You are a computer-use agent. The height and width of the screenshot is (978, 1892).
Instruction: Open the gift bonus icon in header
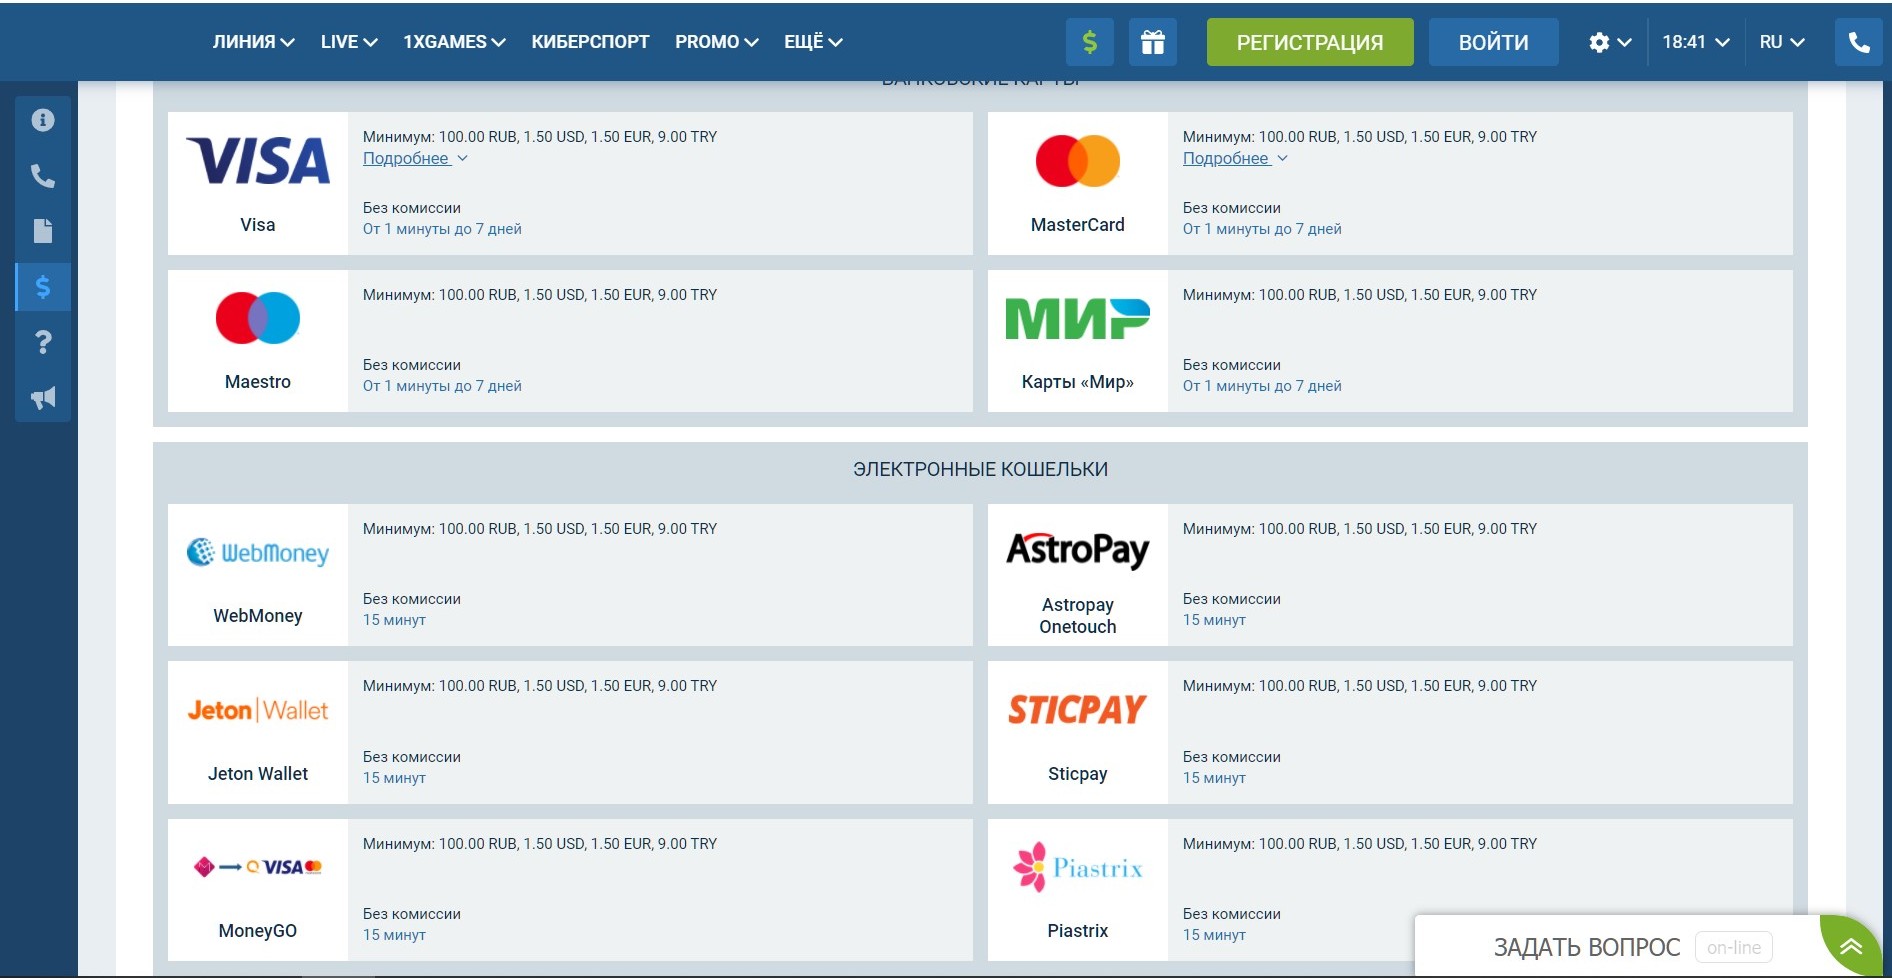1153,42
